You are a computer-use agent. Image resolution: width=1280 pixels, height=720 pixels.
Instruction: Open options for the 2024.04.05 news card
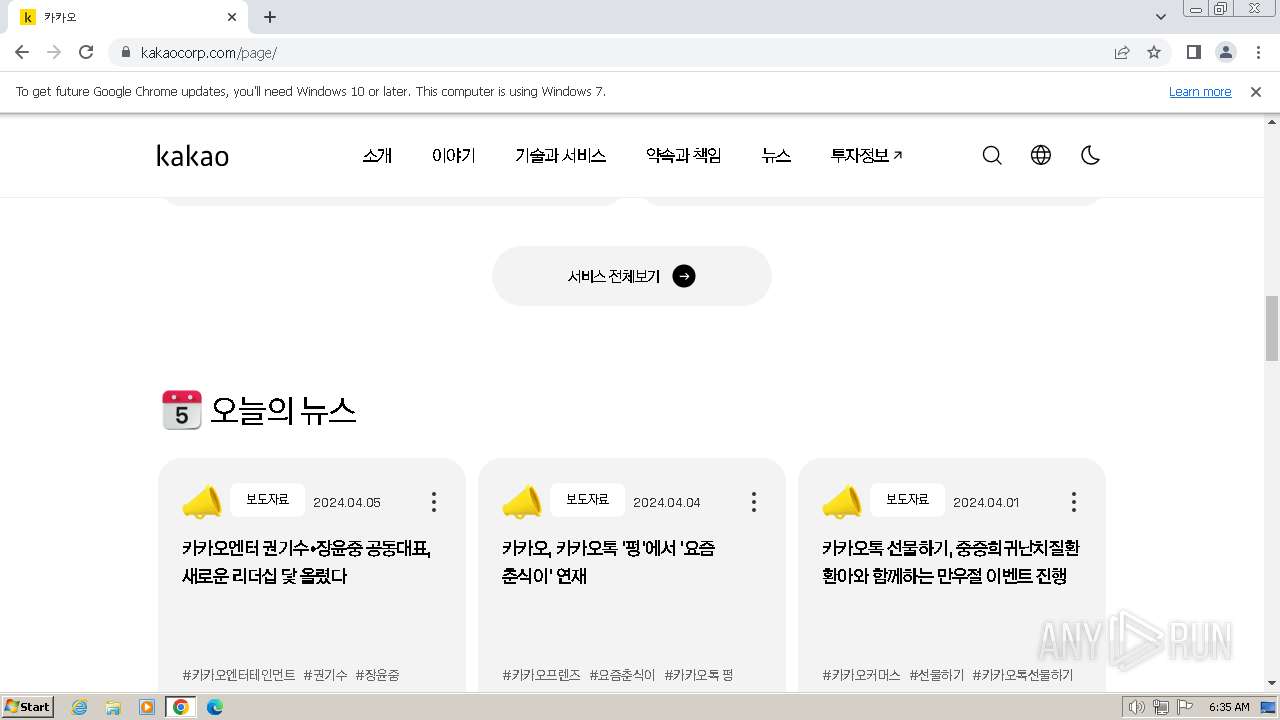(434, 502)
